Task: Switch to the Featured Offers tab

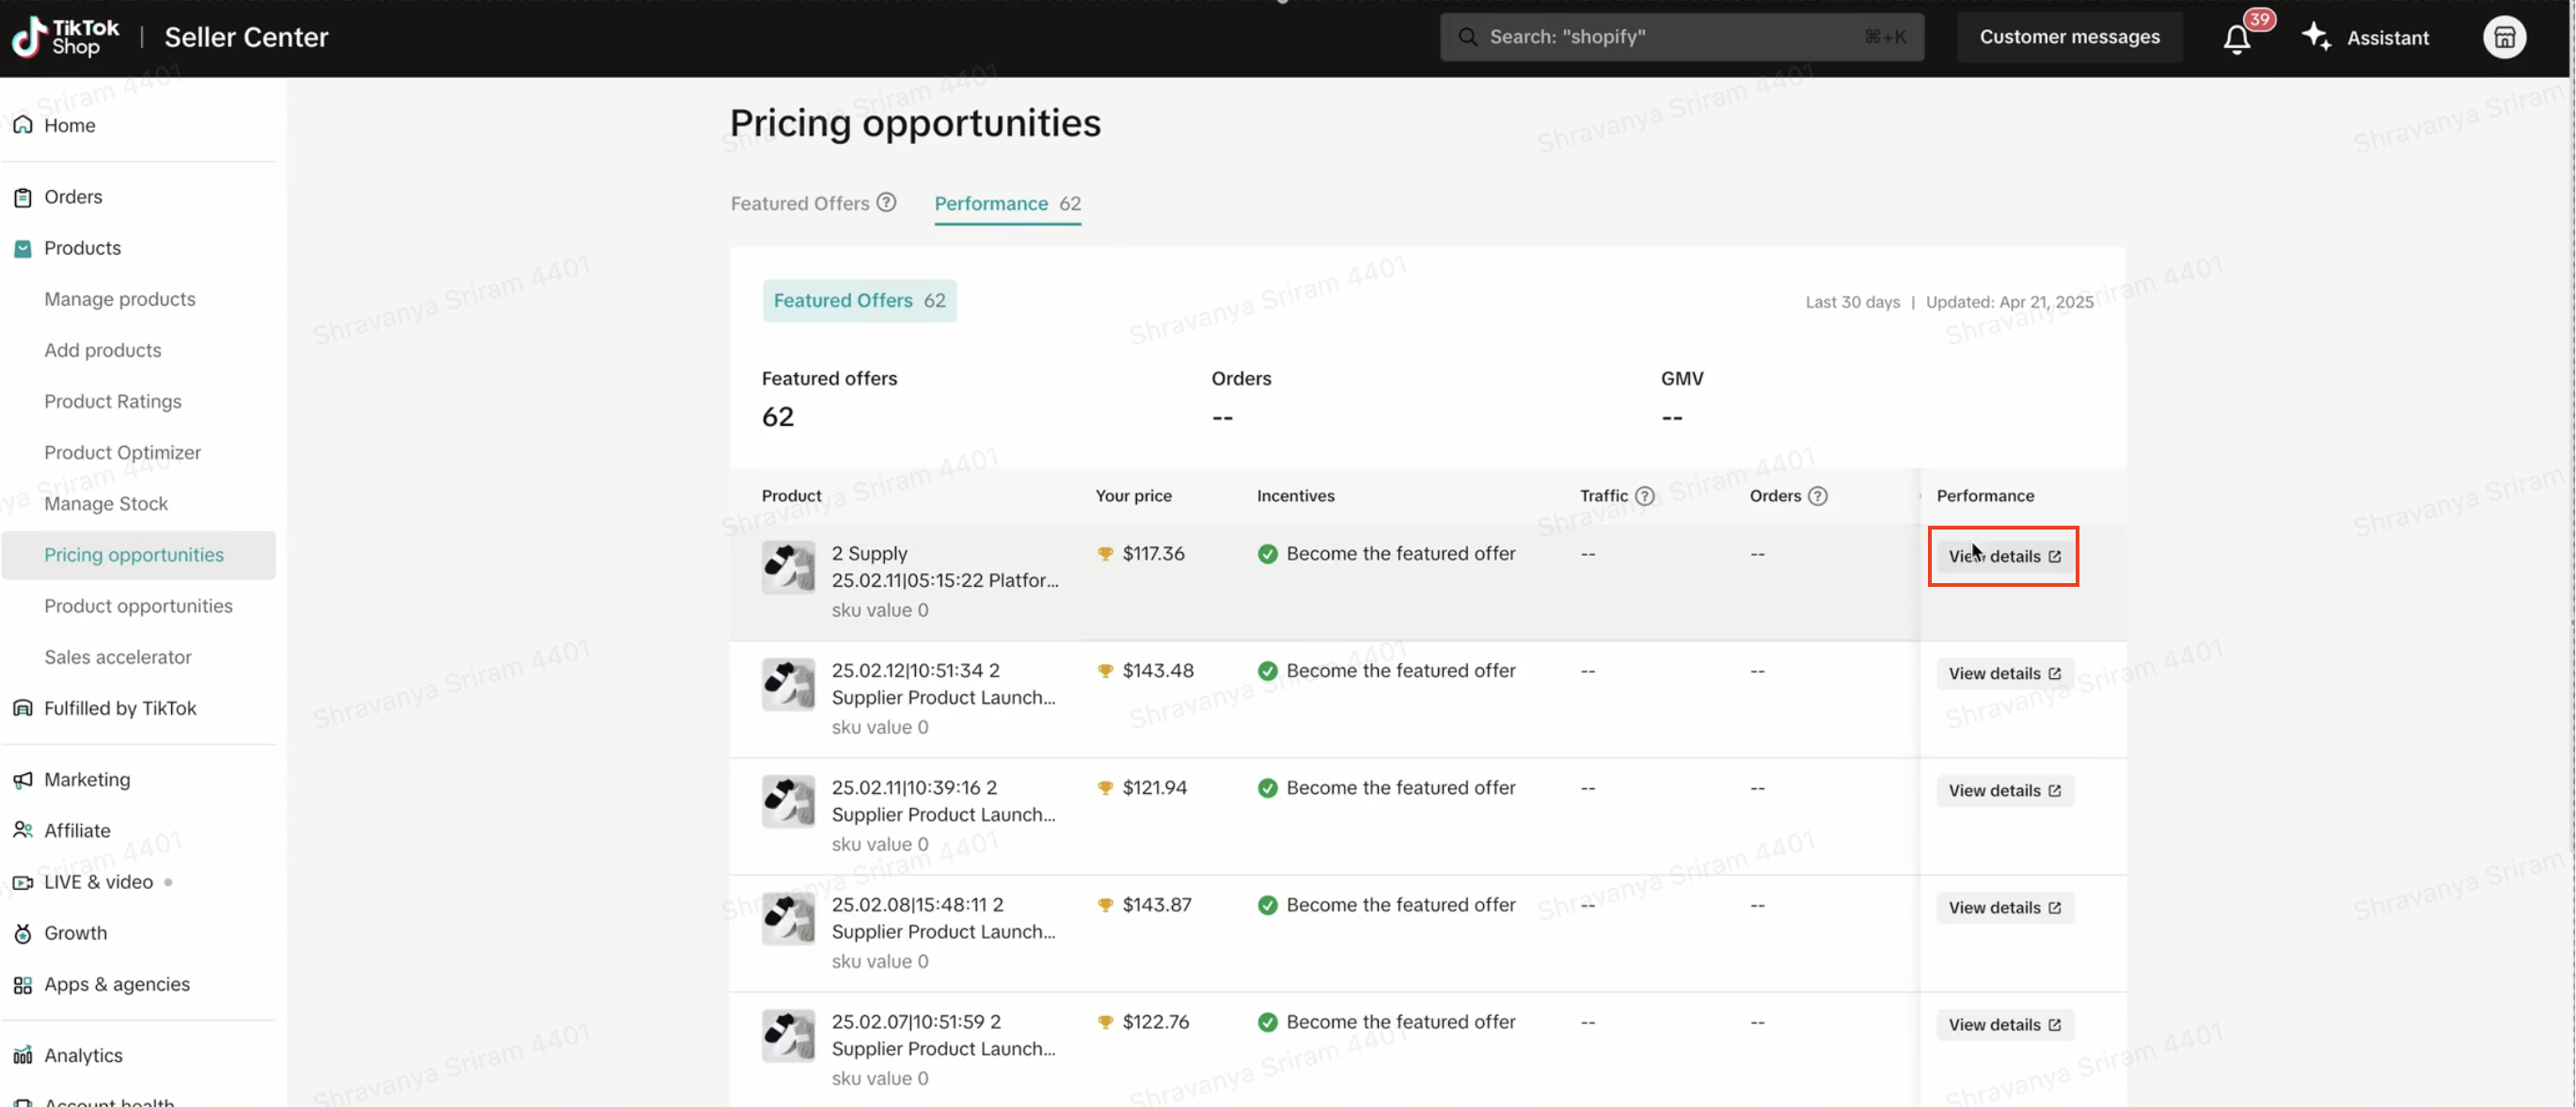Action: [800, 203]
